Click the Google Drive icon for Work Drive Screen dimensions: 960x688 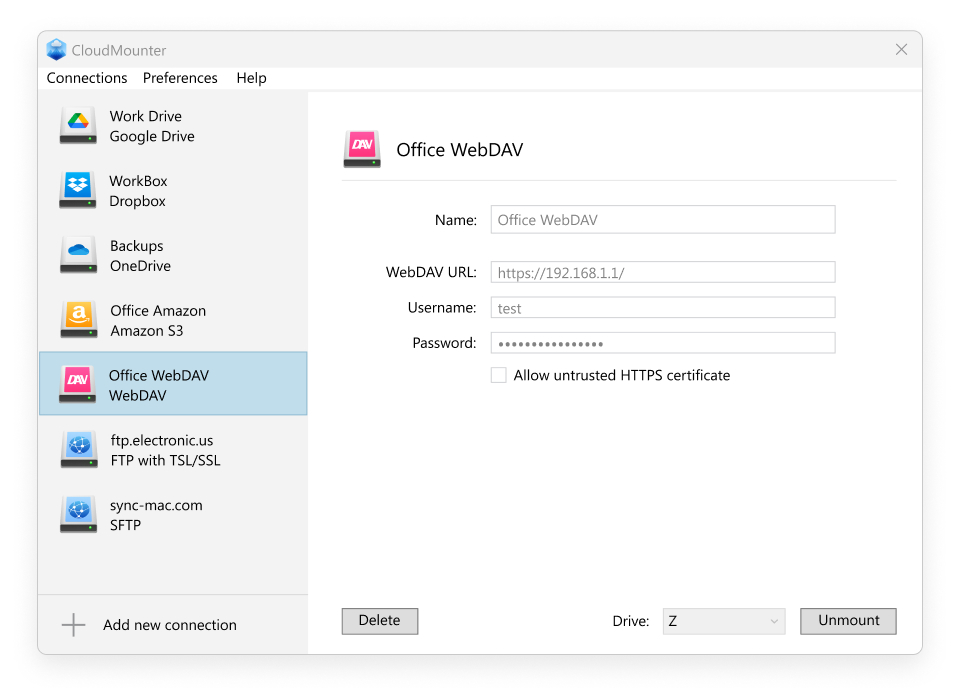78,126
